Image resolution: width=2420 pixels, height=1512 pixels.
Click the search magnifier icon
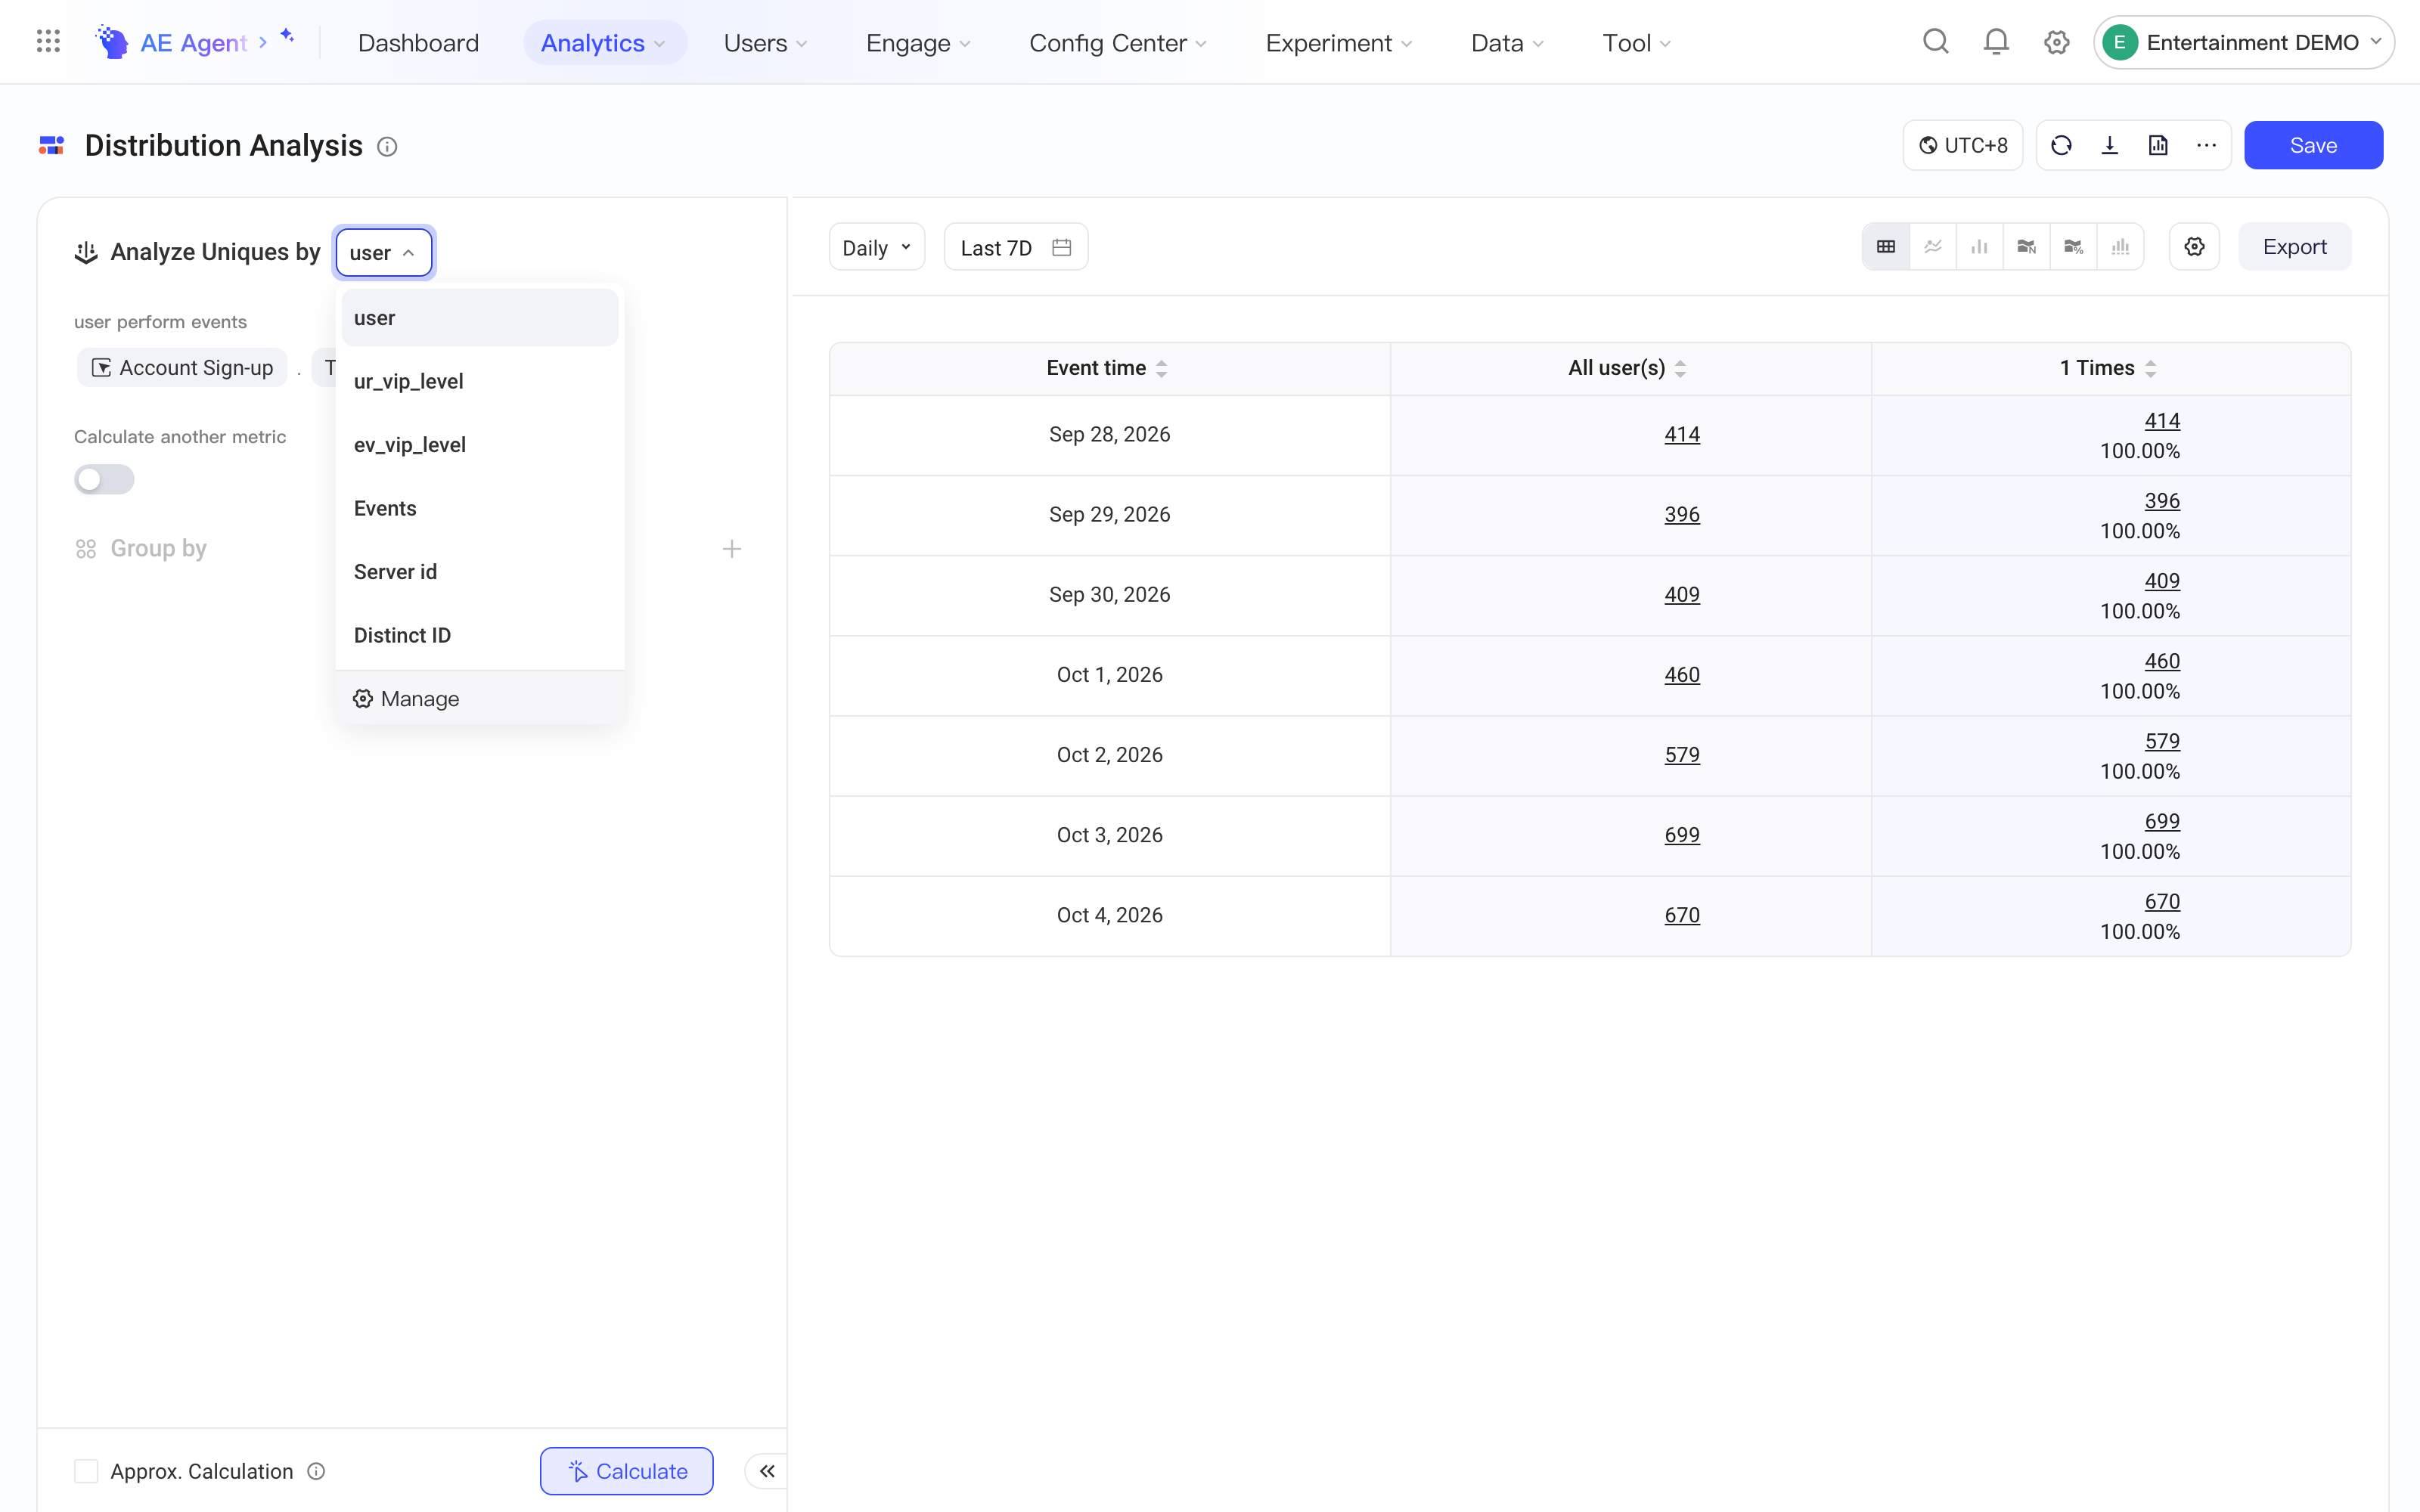point(1935,42)
